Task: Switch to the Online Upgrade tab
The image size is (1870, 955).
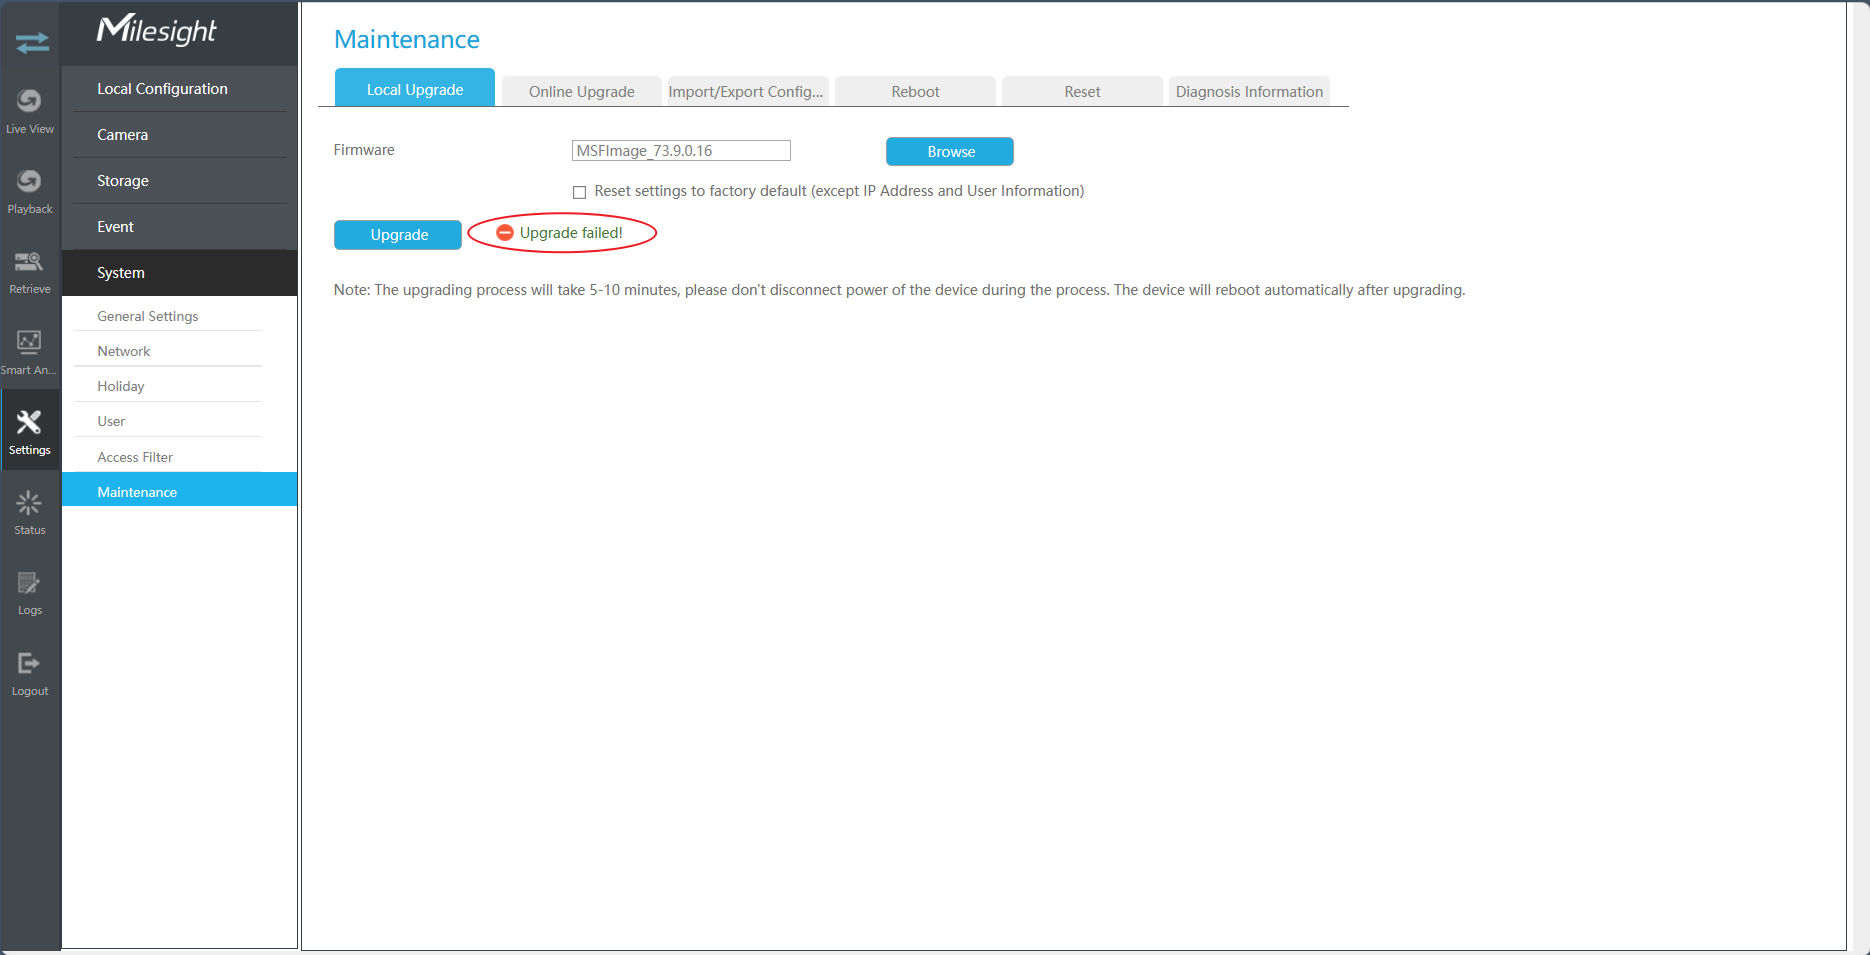Action: [581, 91]
